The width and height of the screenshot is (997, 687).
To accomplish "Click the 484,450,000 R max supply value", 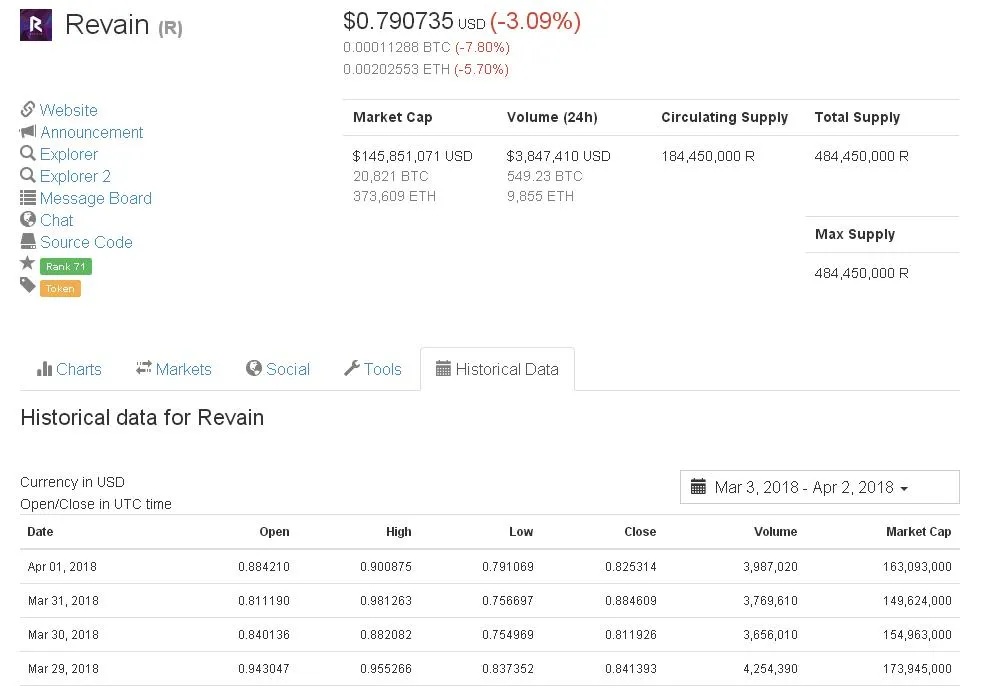I will [x=862, y=274].
